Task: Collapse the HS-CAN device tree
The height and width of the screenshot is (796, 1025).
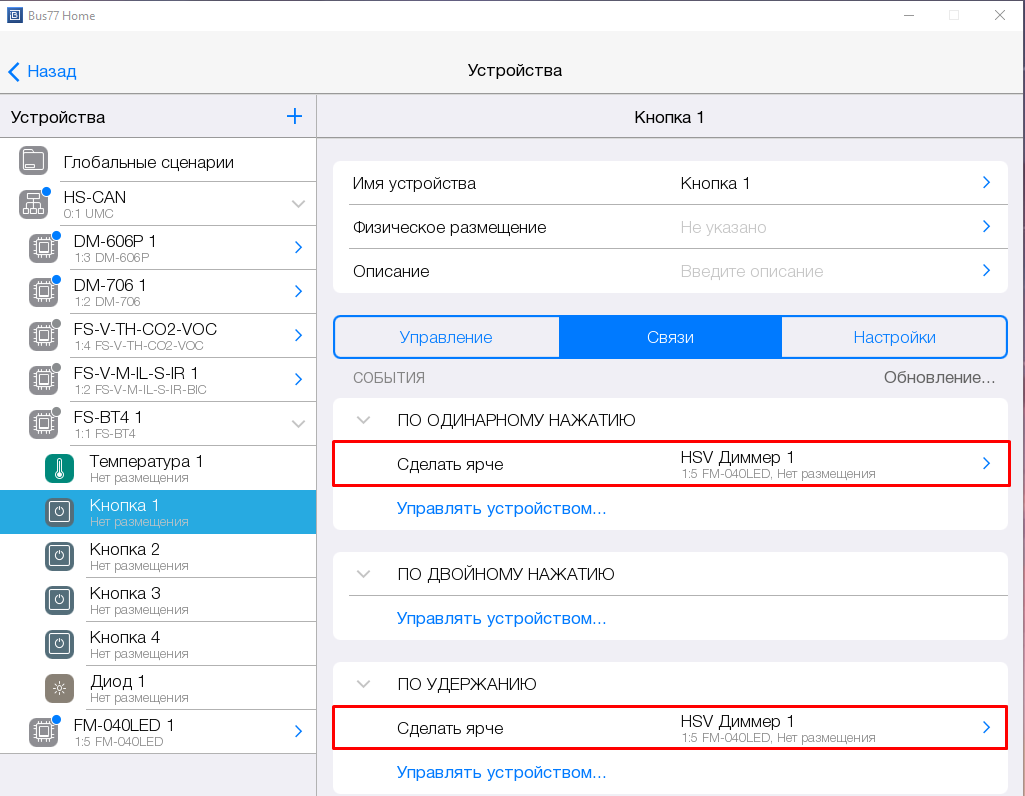Action: [298, 204]
